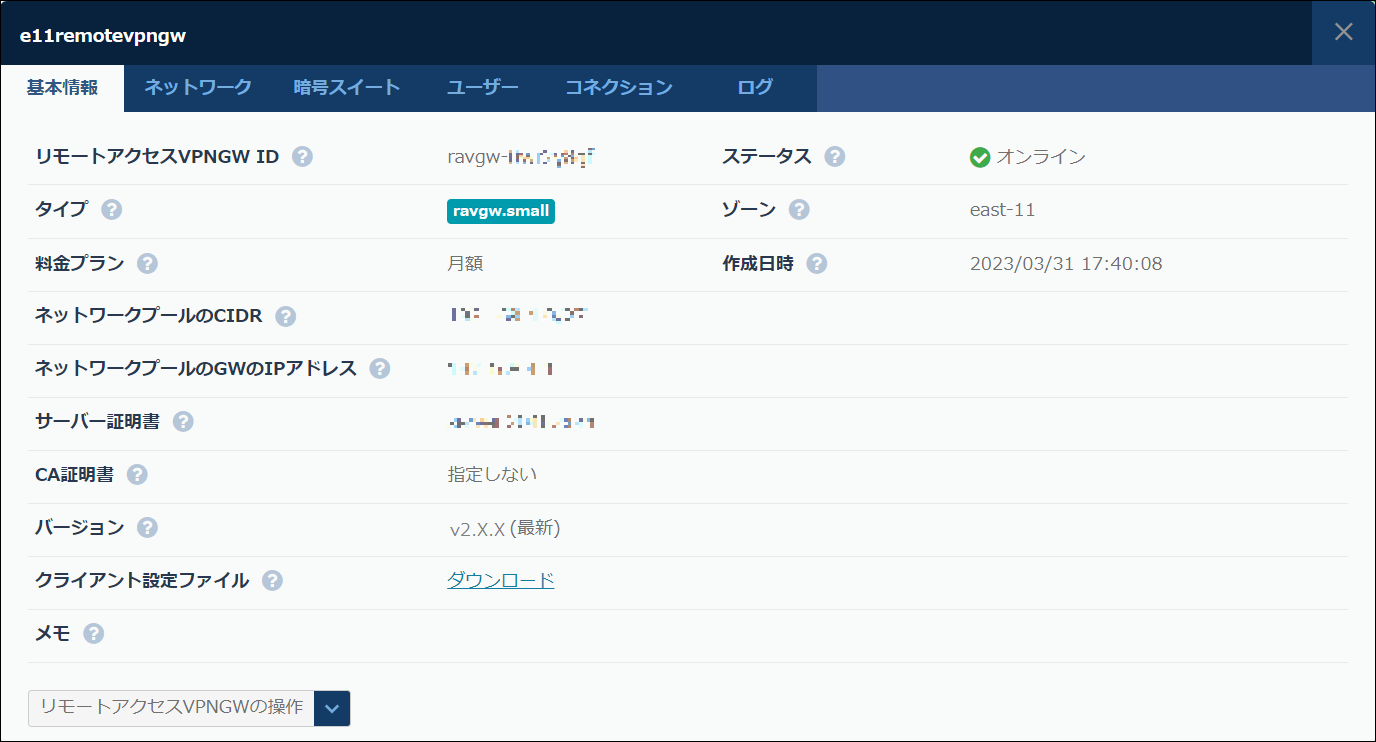Open help for ゾーン field
The width and height of the screenshot is (1376, 742).
(797, 209)
